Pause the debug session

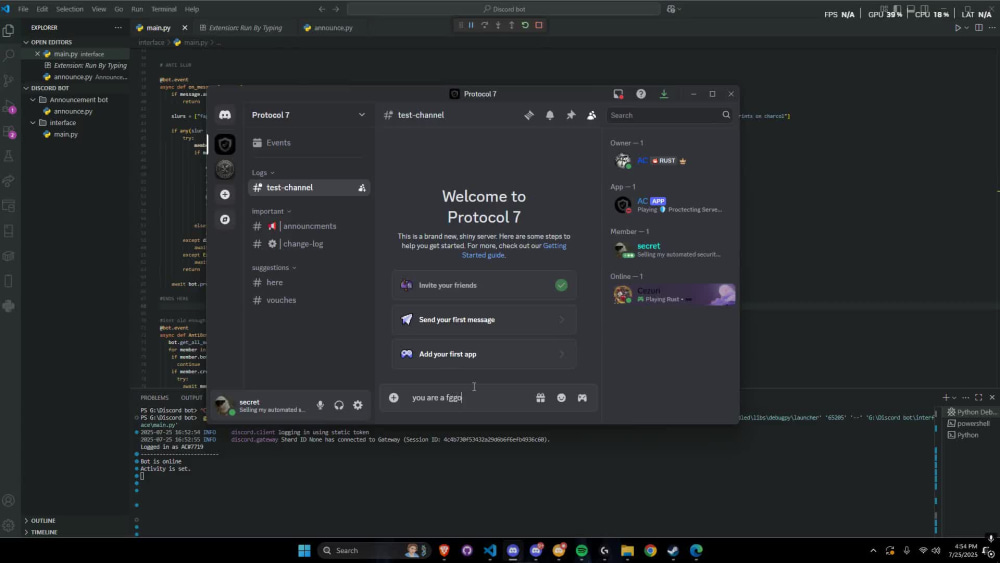pyautogui.click(x=471, y=26)
